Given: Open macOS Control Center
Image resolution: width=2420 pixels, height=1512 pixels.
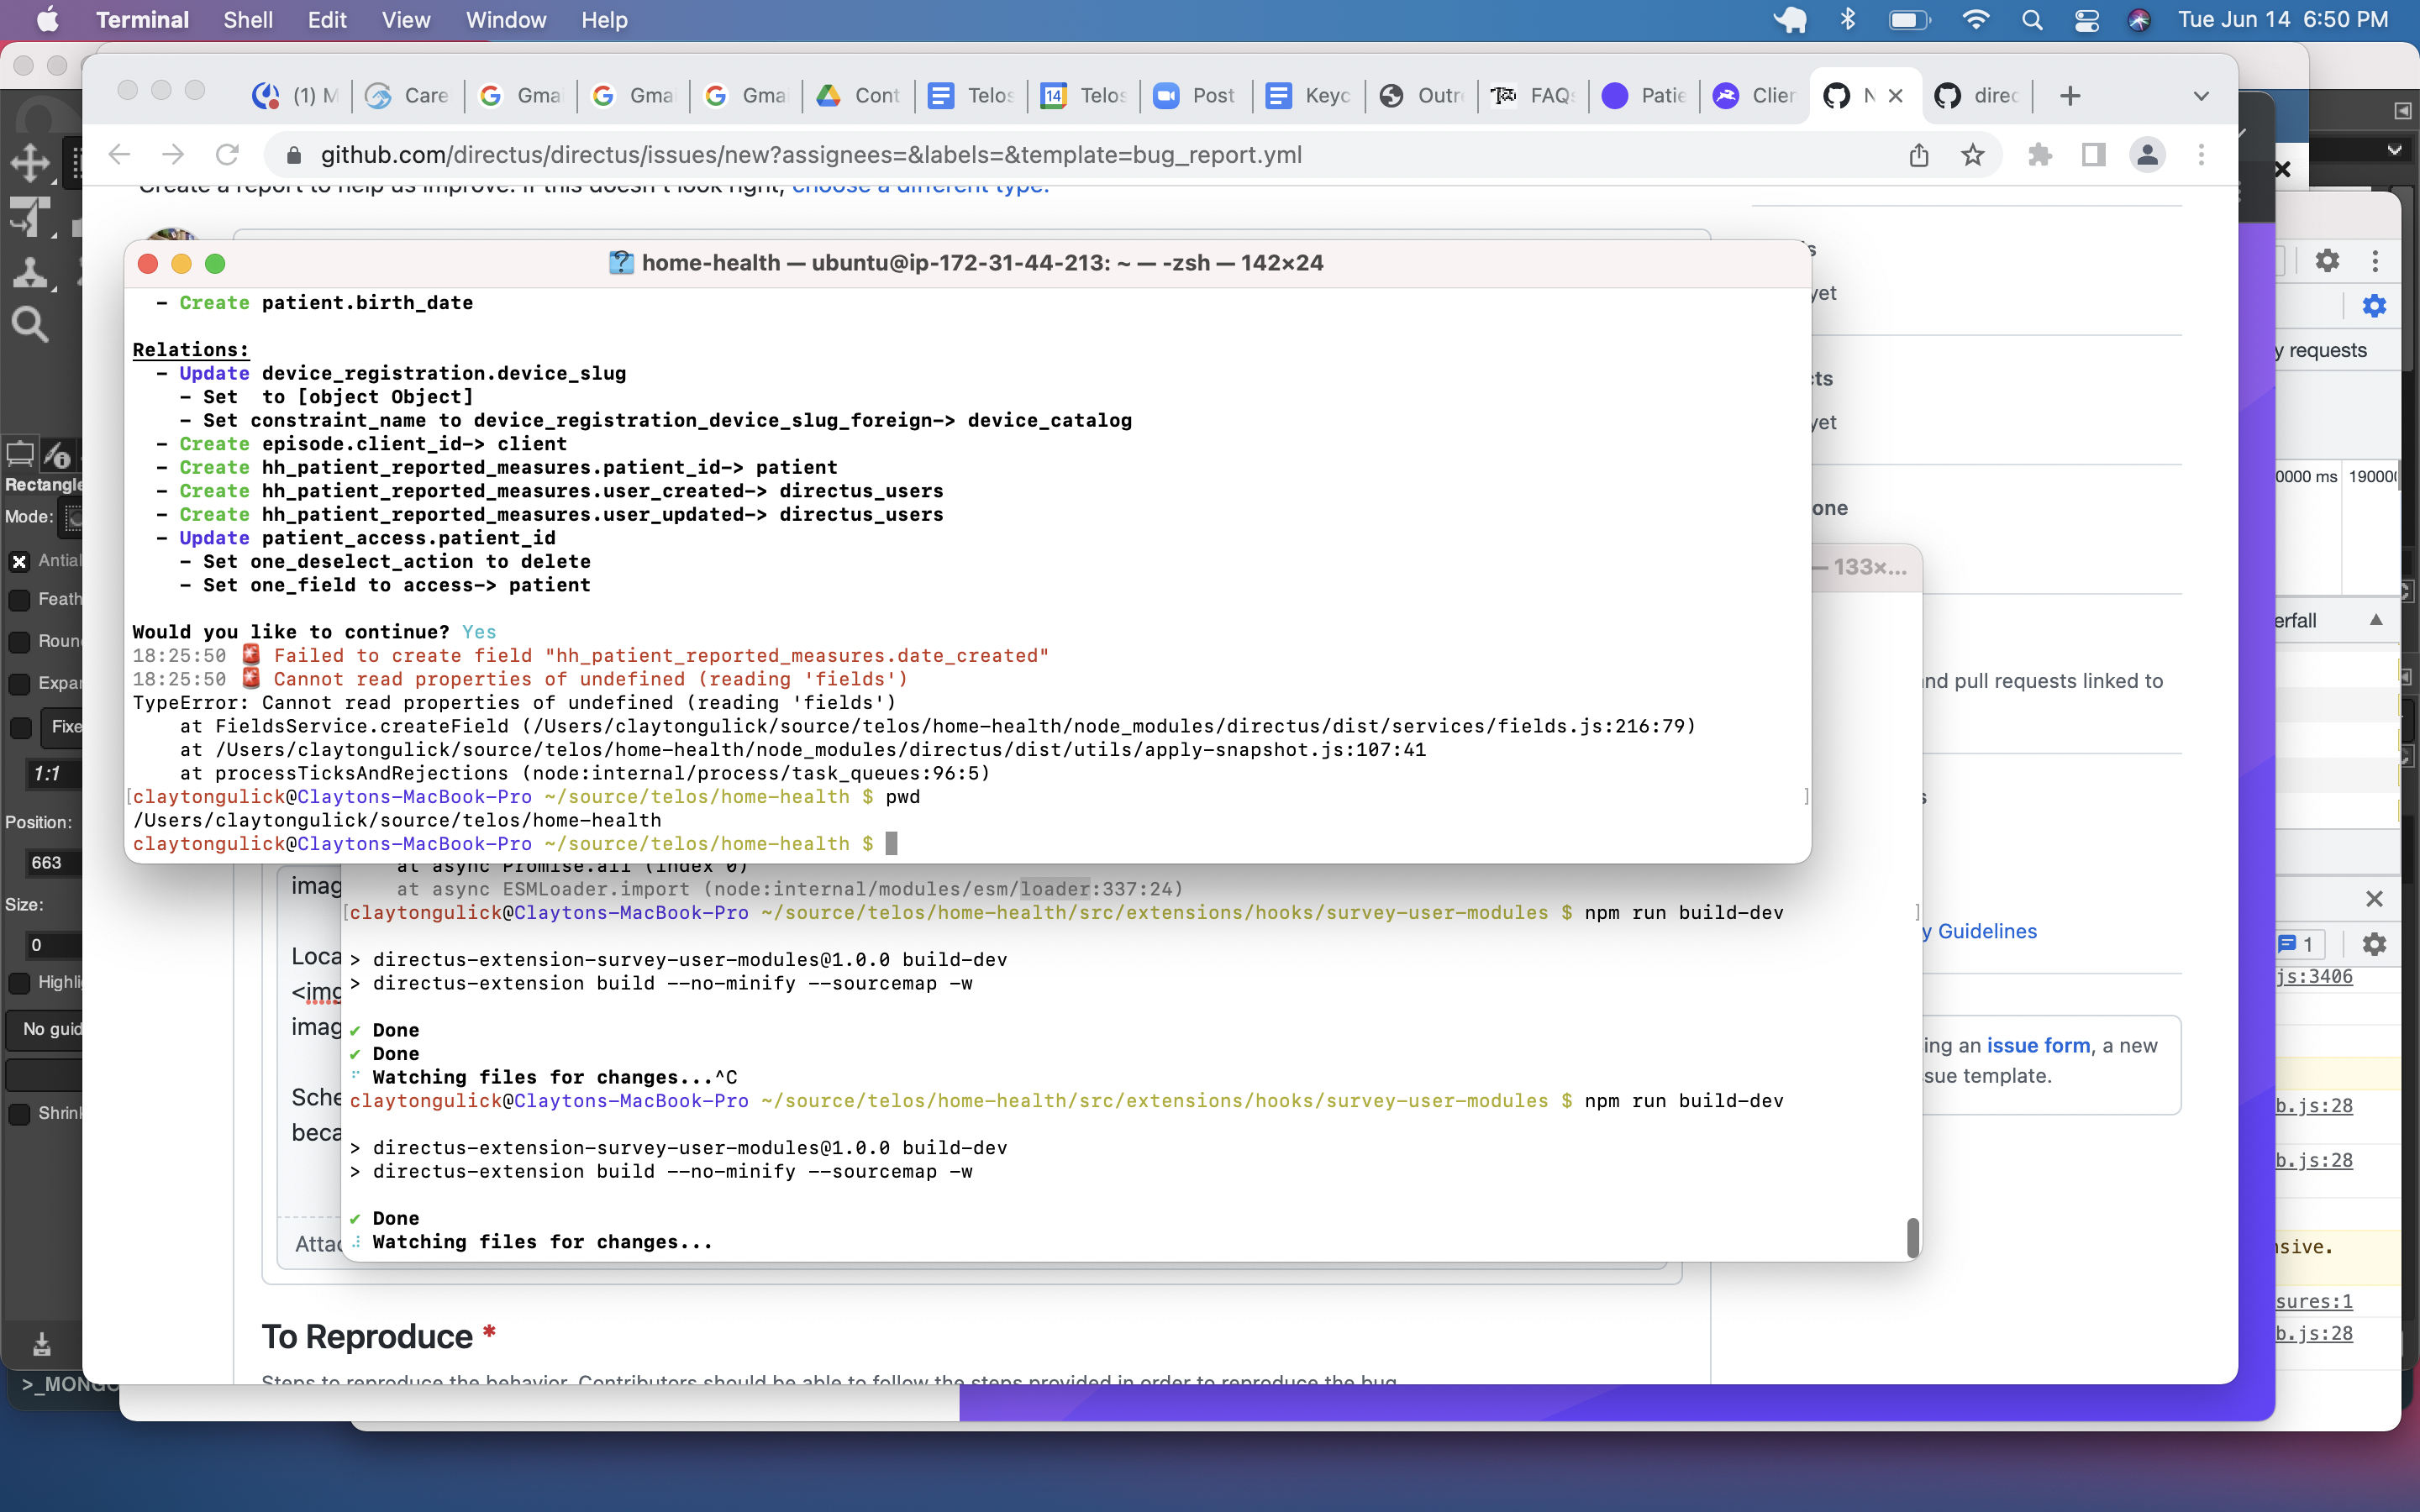Looking at the screenshot, I should click(2086, 20).
